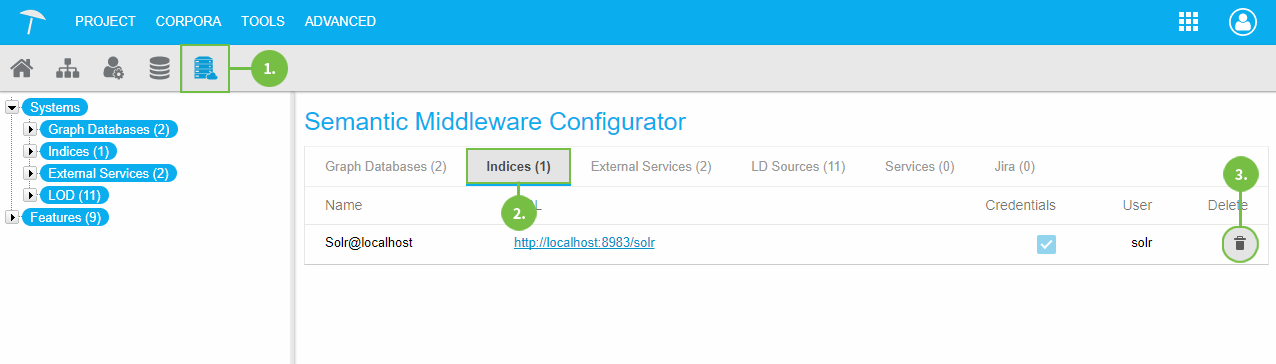1276x364 pixels.
Task: Open the apps grid icon
Action: click(1188, 22)
